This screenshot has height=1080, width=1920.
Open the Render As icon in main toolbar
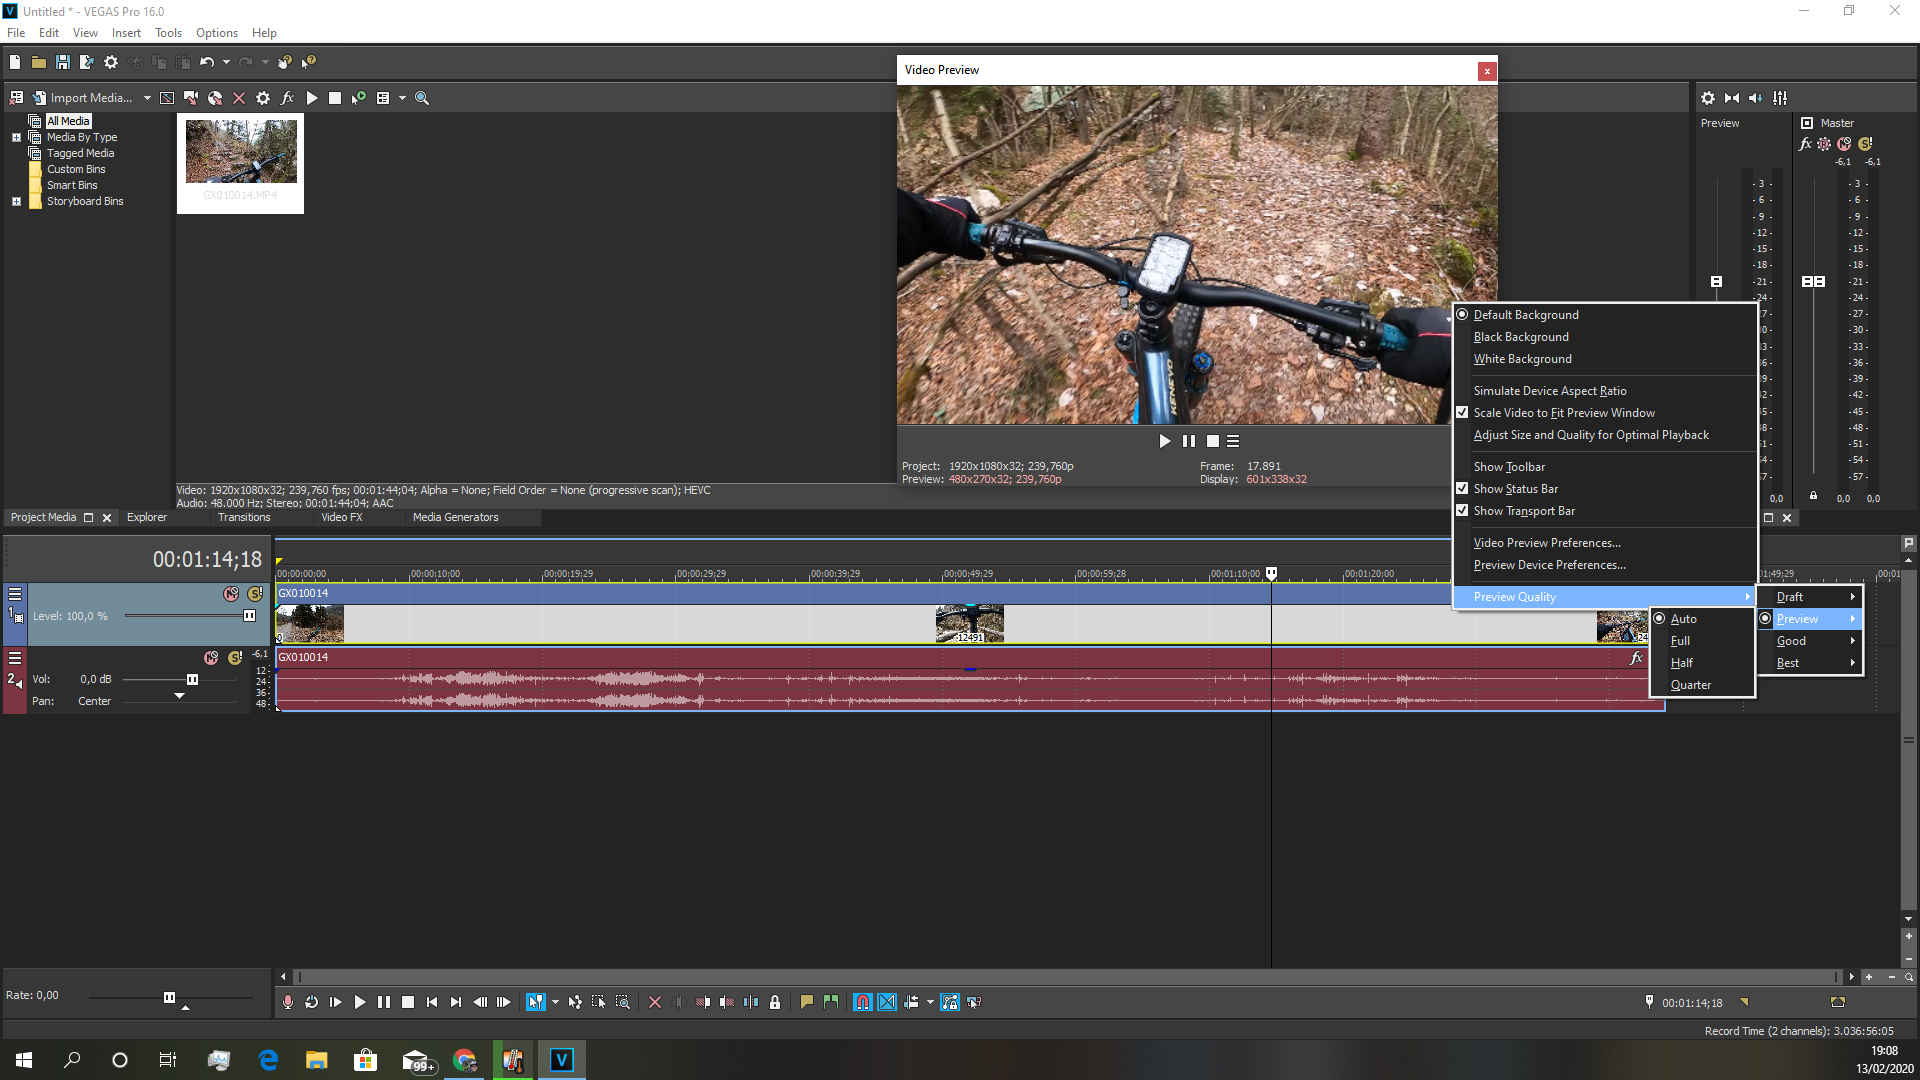click(86, 62)
